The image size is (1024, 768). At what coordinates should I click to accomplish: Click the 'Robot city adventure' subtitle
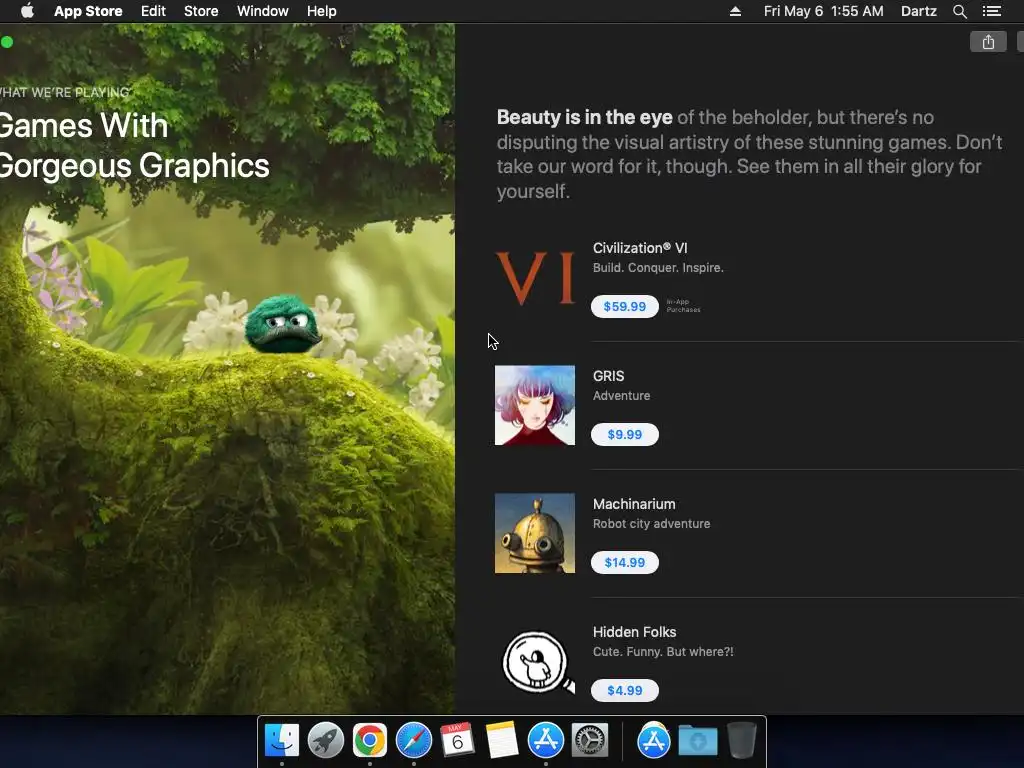(651, 524)
